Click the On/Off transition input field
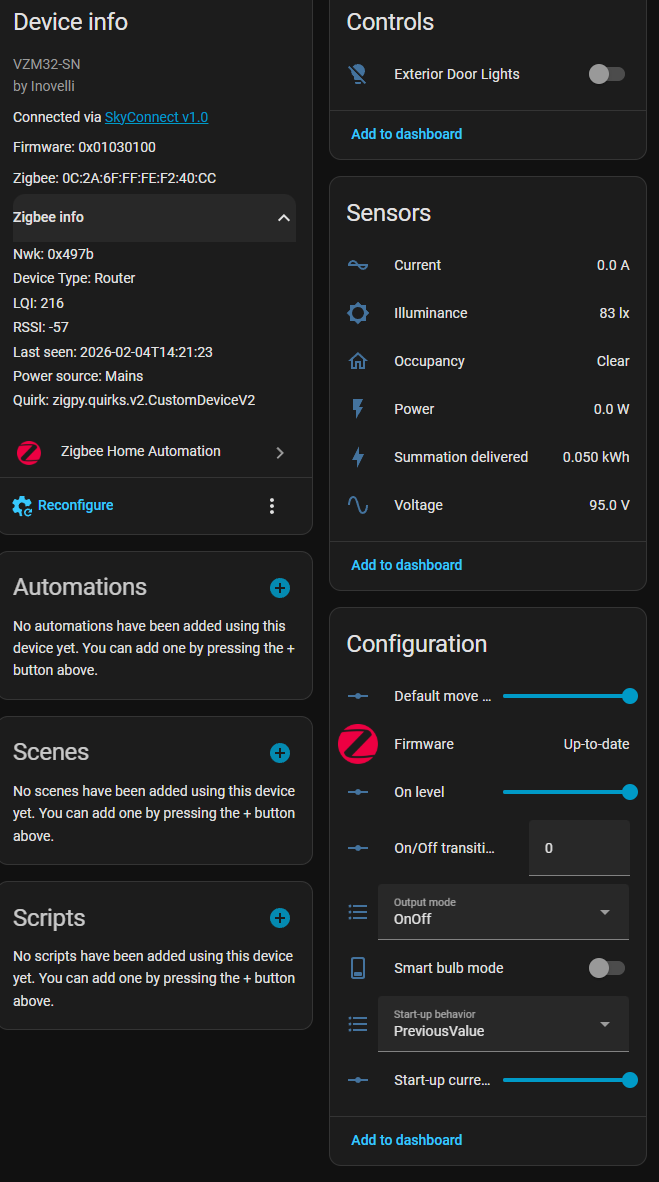This screenshot has width=659, height=1182. [579, 848]
